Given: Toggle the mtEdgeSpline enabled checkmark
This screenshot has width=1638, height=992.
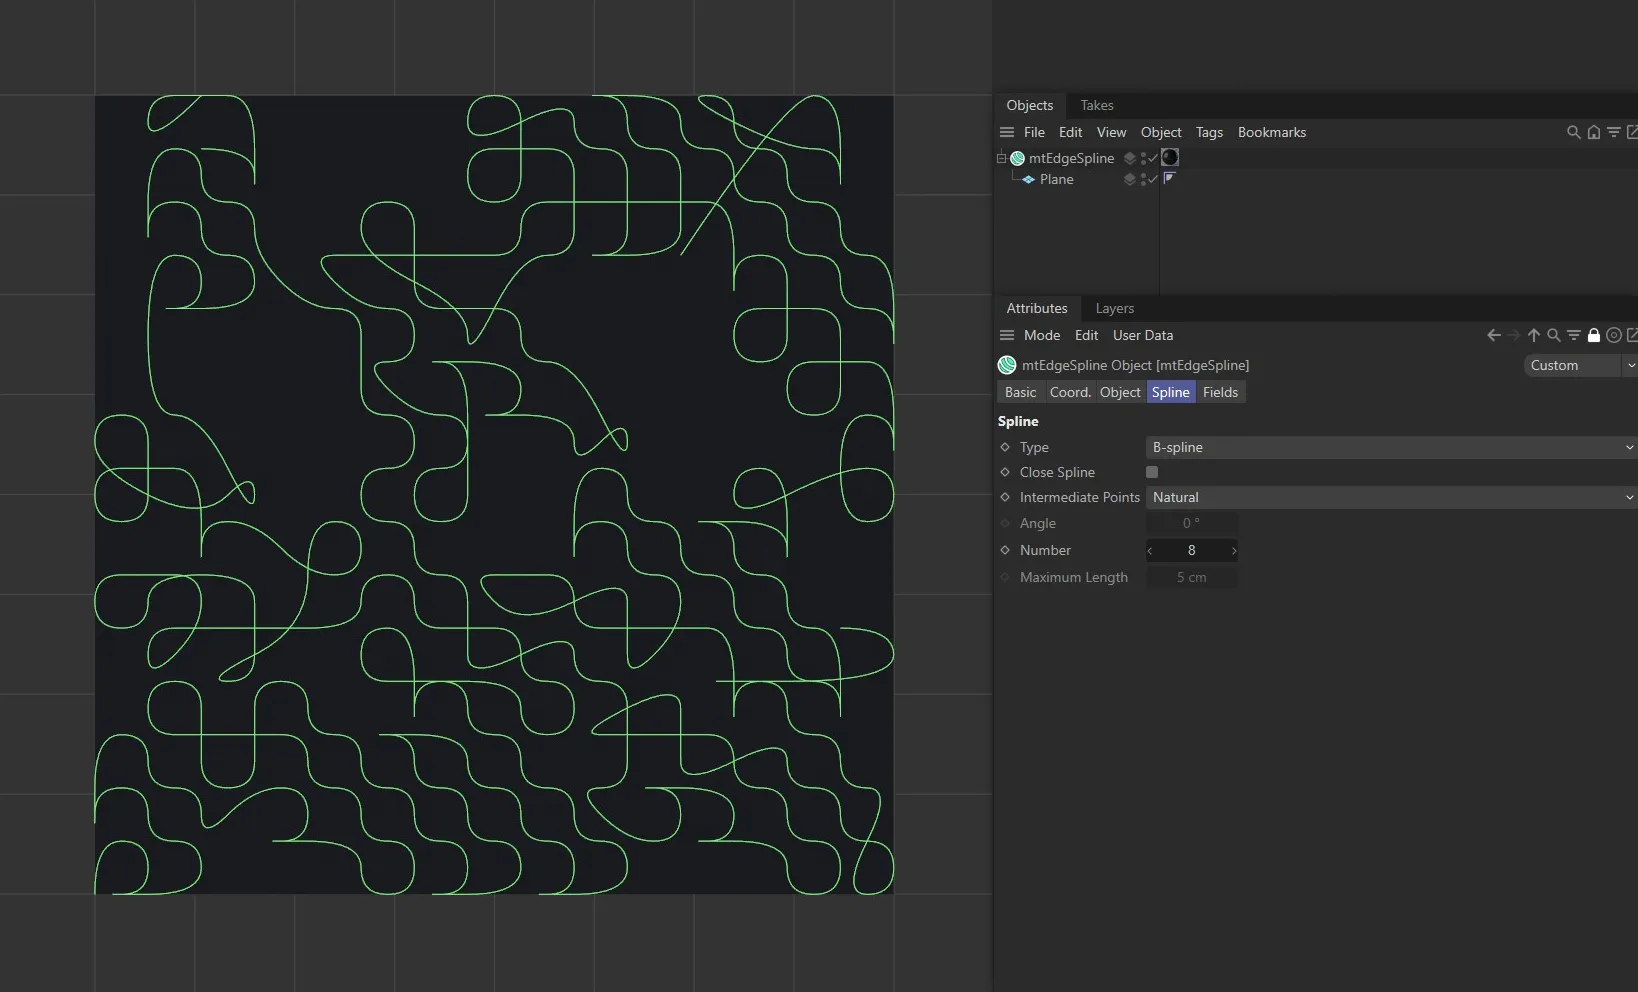Looking at the screenshot, I should 1152,158.
